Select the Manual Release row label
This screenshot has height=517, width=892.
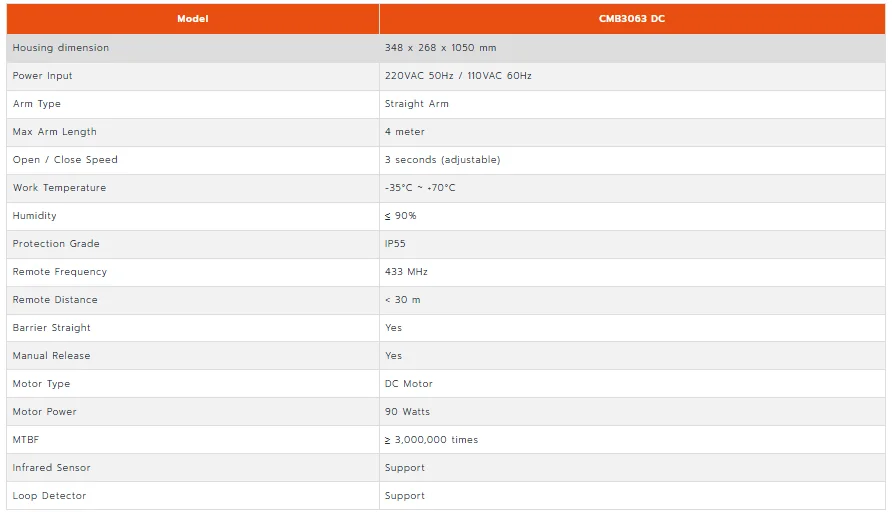click(51, 355)
